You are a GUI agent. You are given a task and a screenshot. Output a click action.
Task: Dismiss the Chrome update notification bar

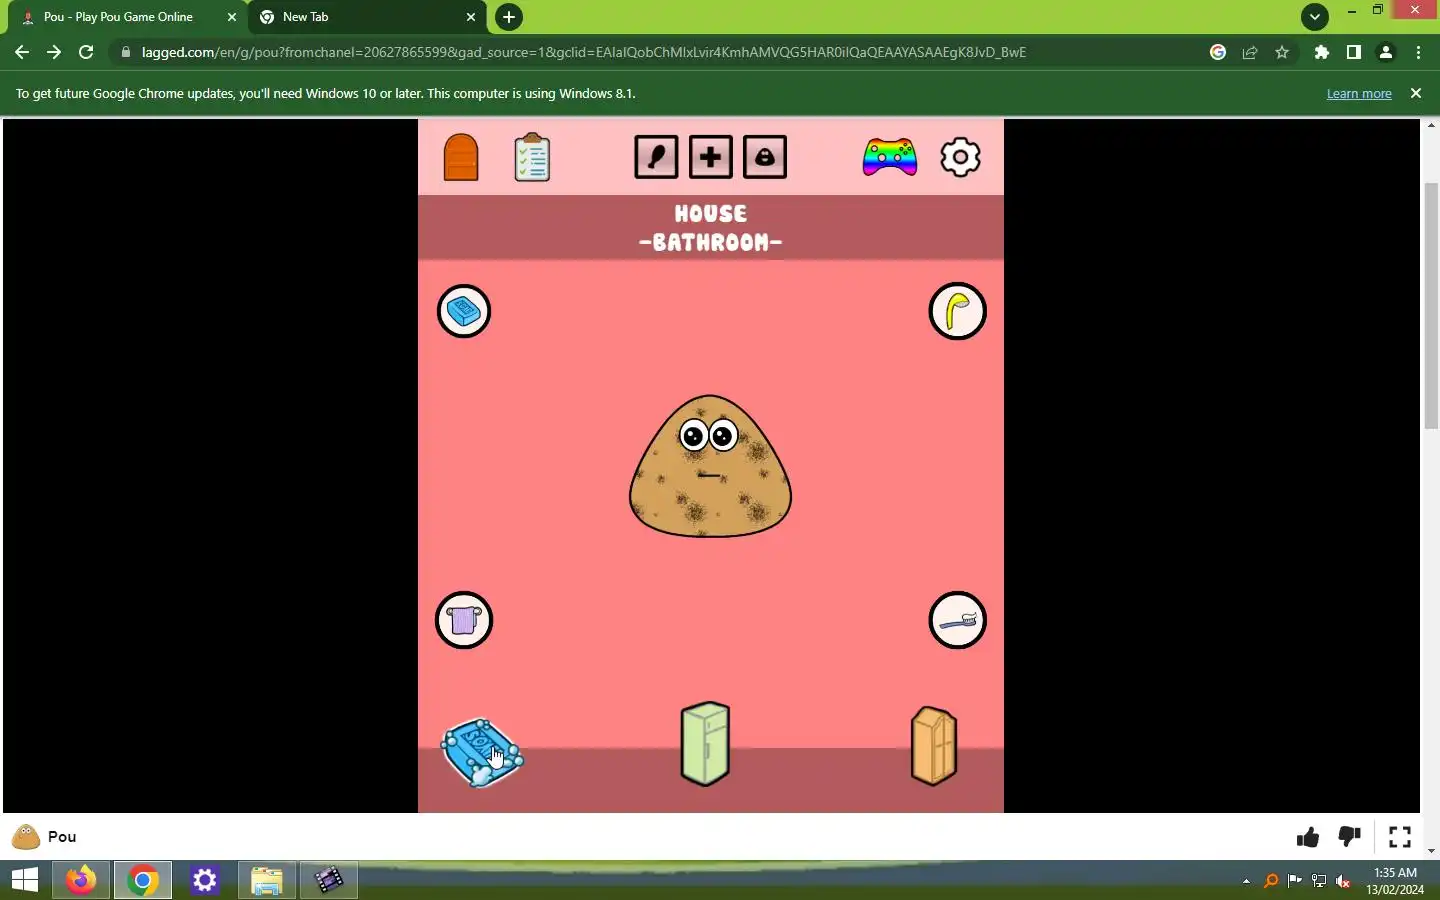1415,93
